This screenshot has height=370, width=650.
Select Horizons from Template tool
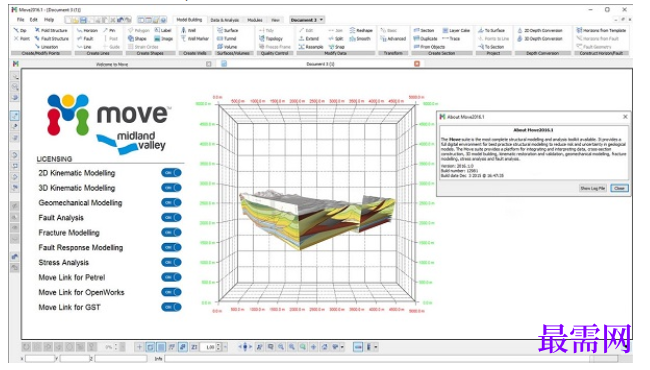point(601,30)
